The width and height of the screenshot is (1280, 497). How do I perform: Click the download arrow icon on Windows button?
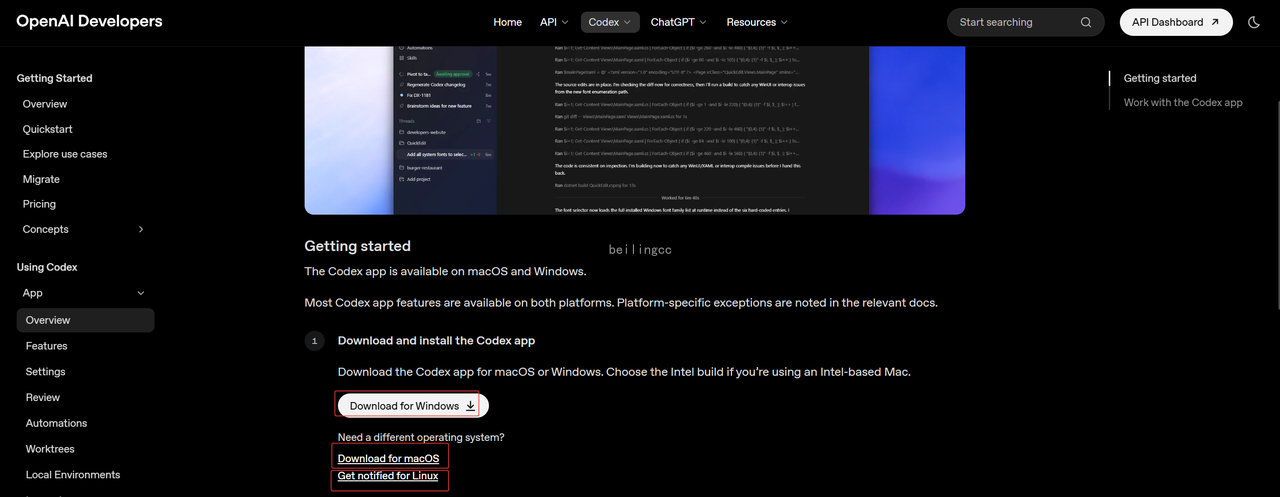click(471, 406)
